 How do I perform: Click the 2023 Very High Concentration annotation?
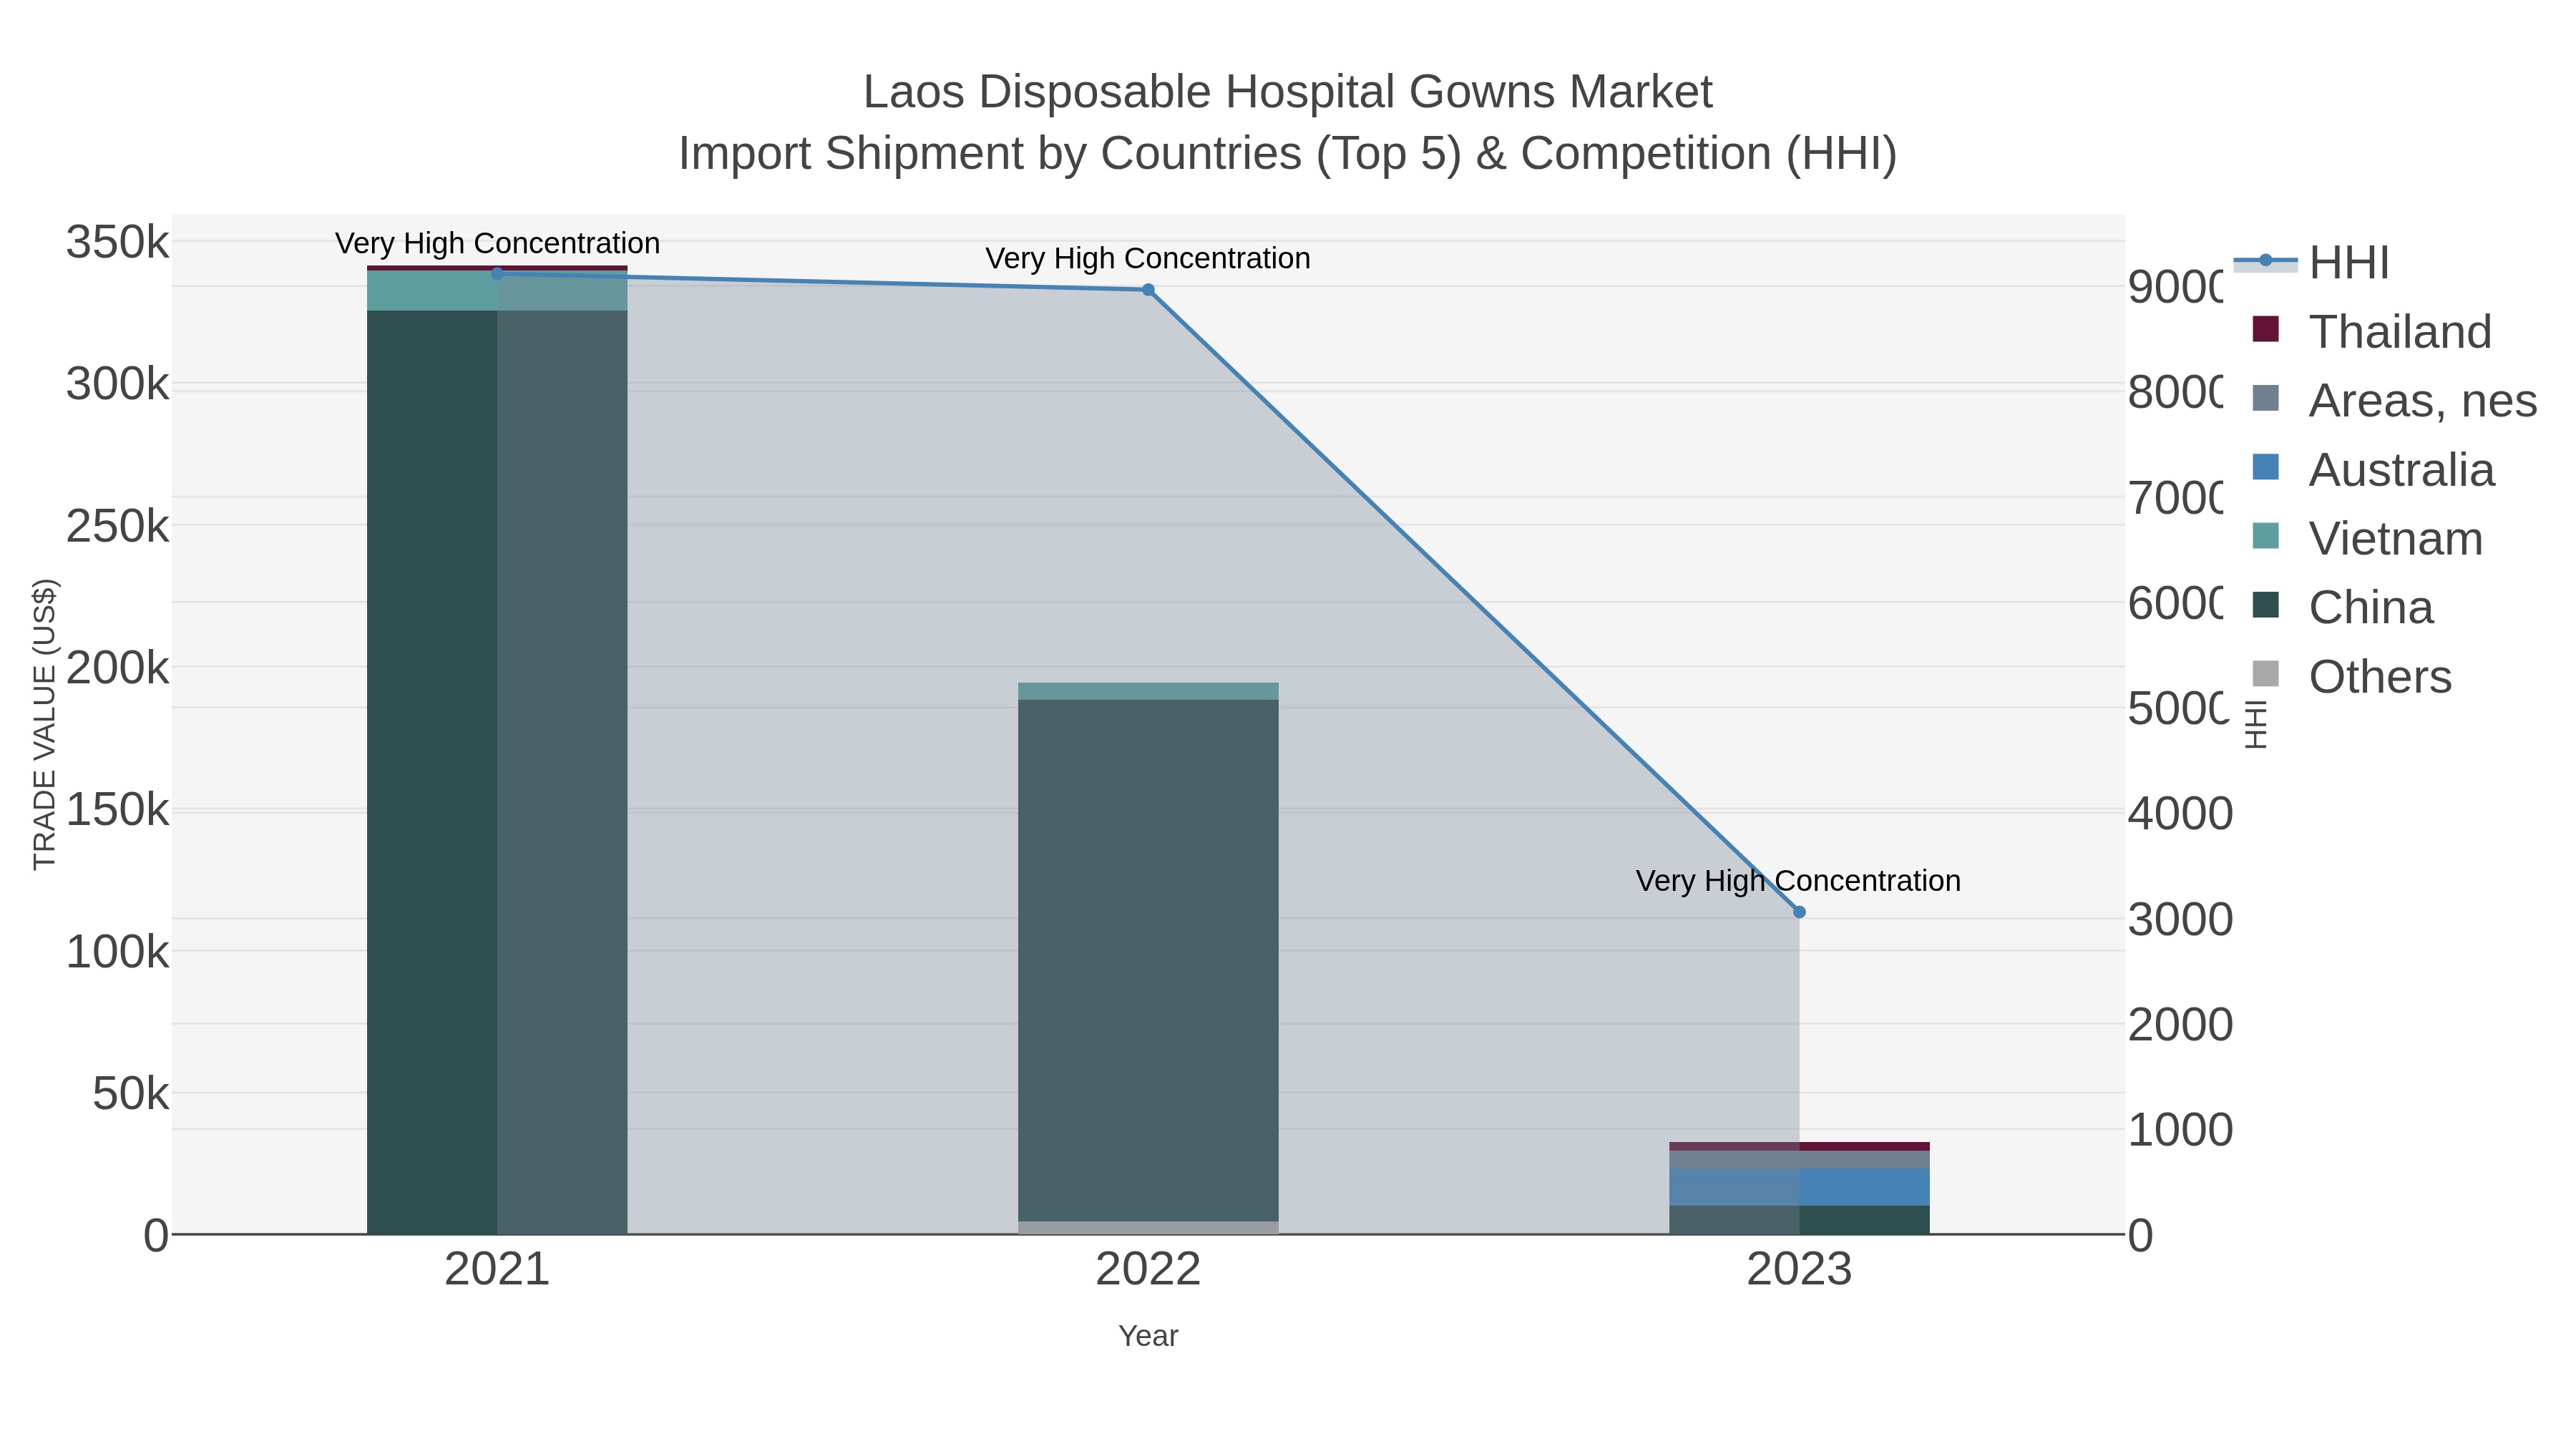1799,881
